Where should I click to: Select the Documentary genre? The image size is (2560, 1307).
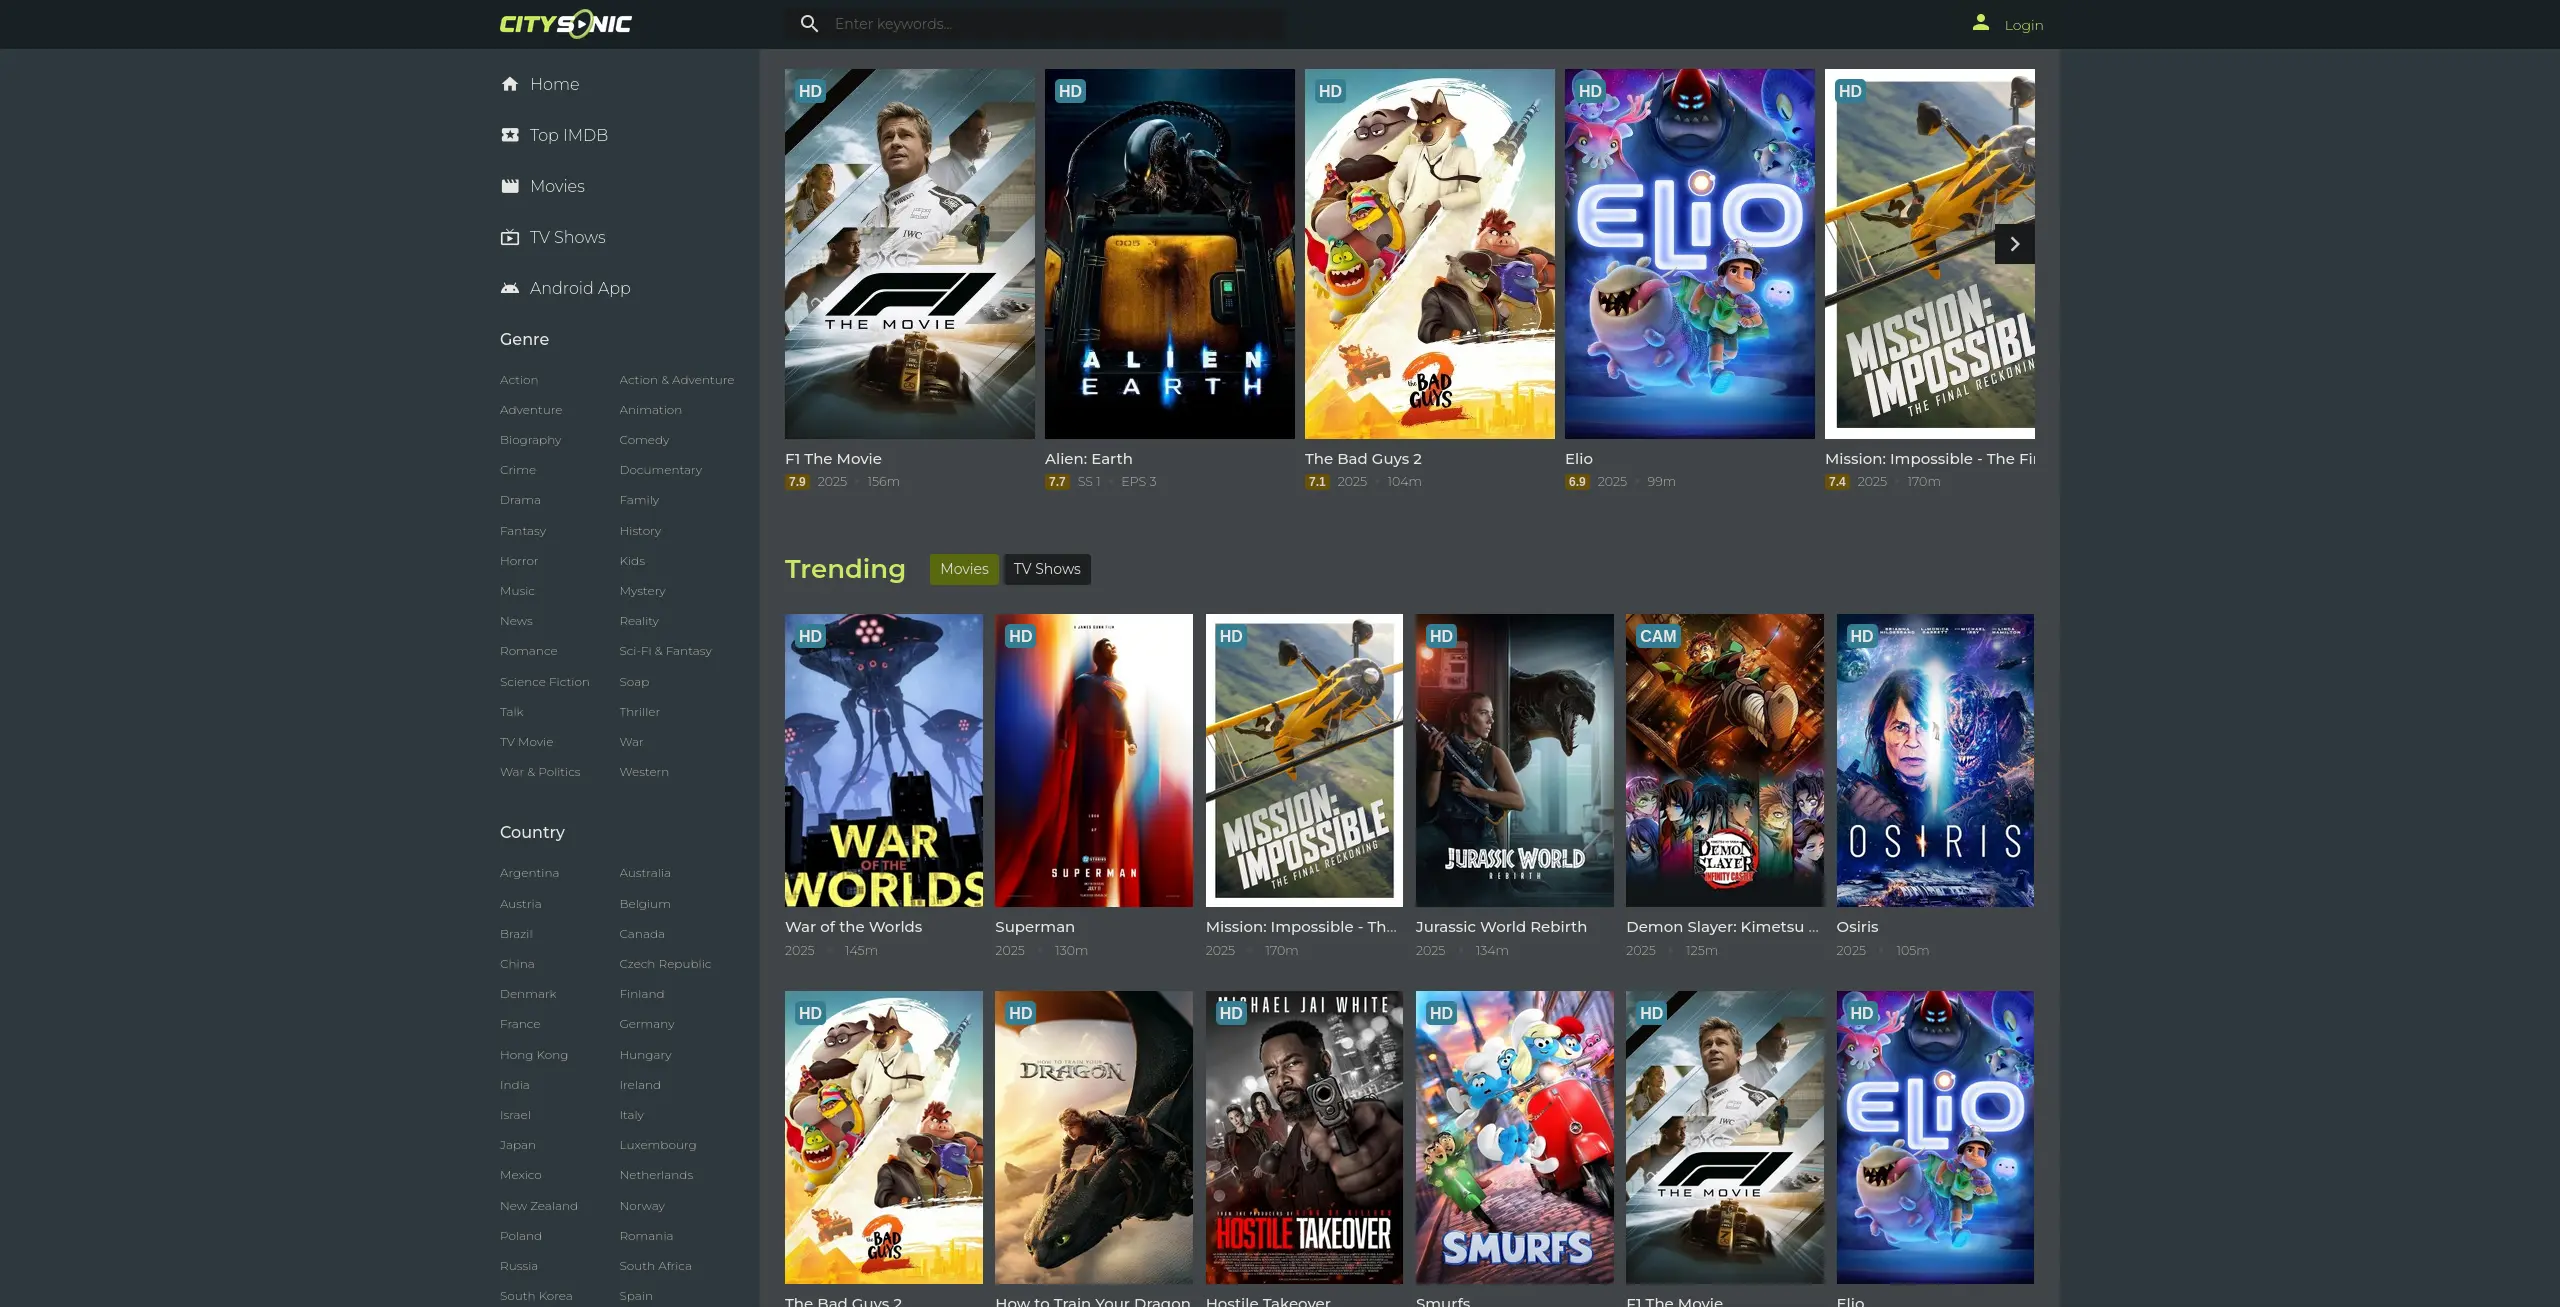[660, 470]
